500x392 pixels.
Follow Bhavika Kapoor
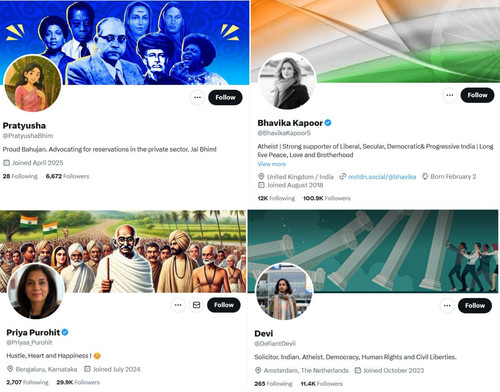[477, 95]
